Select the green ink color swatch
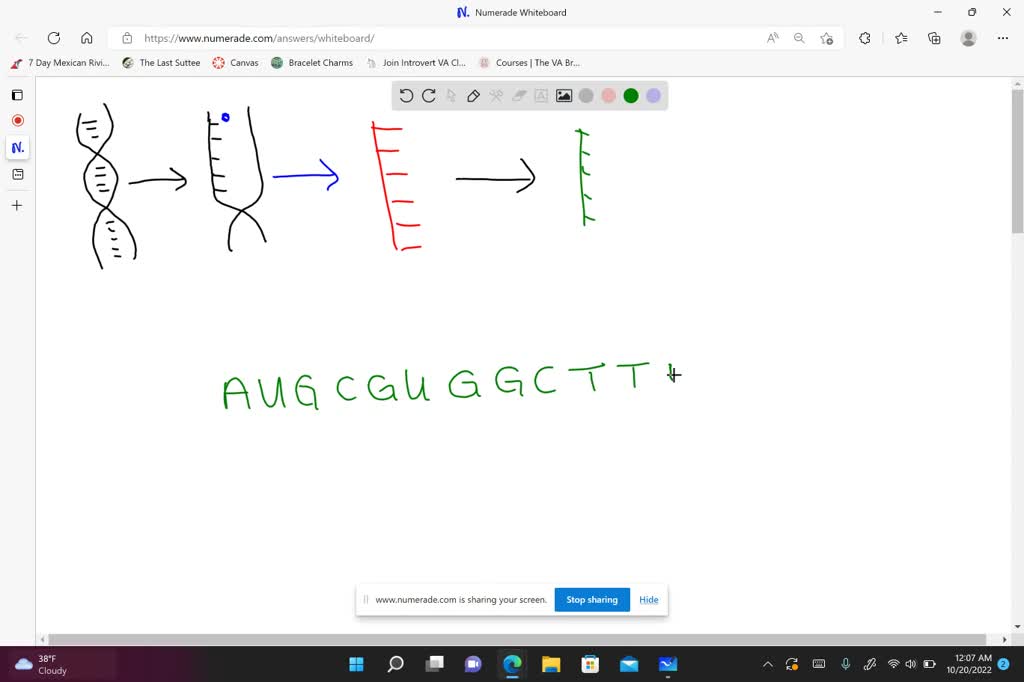This screenshot has width=1024, height=682. point(630,95)
